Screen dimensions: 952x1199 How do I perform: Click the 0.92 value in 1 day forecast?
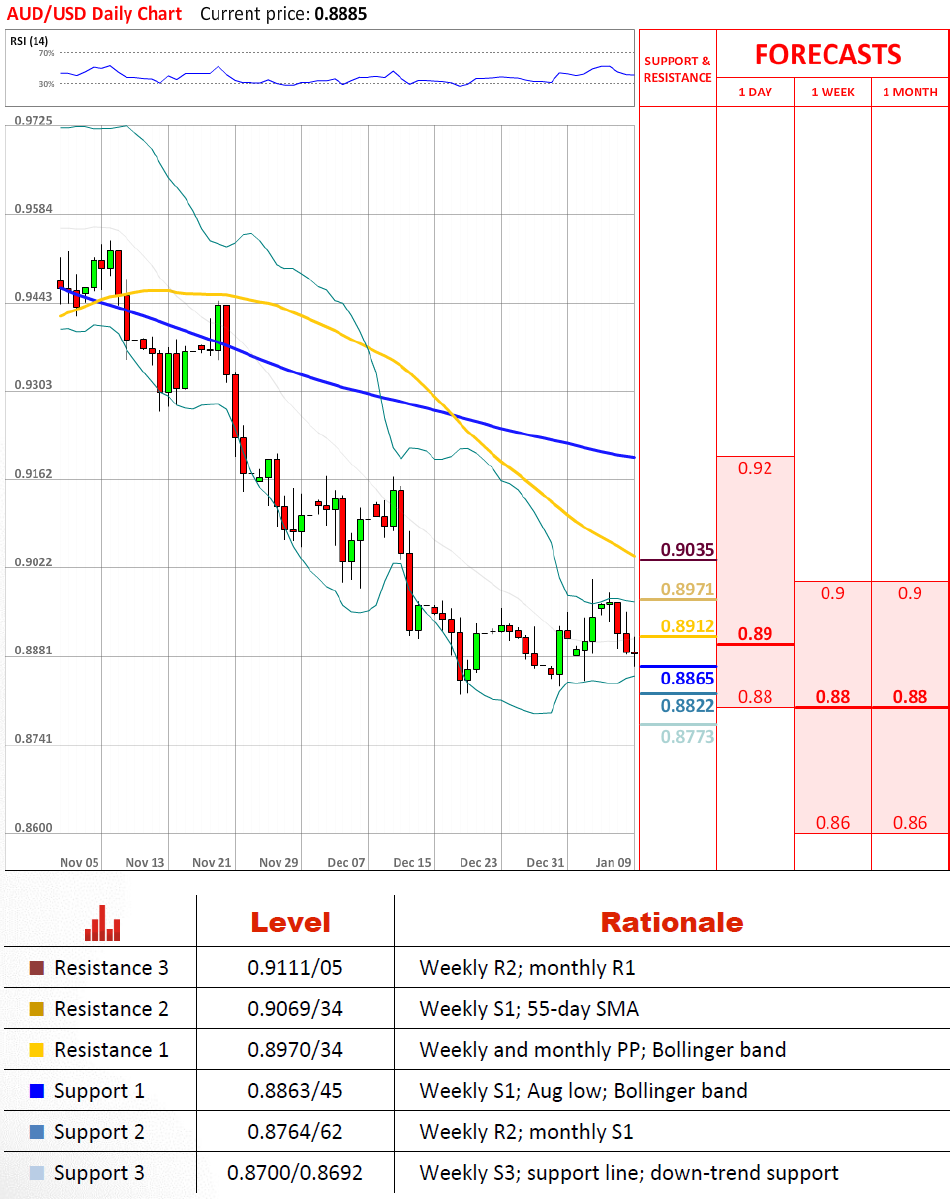(x=755, y=468)
